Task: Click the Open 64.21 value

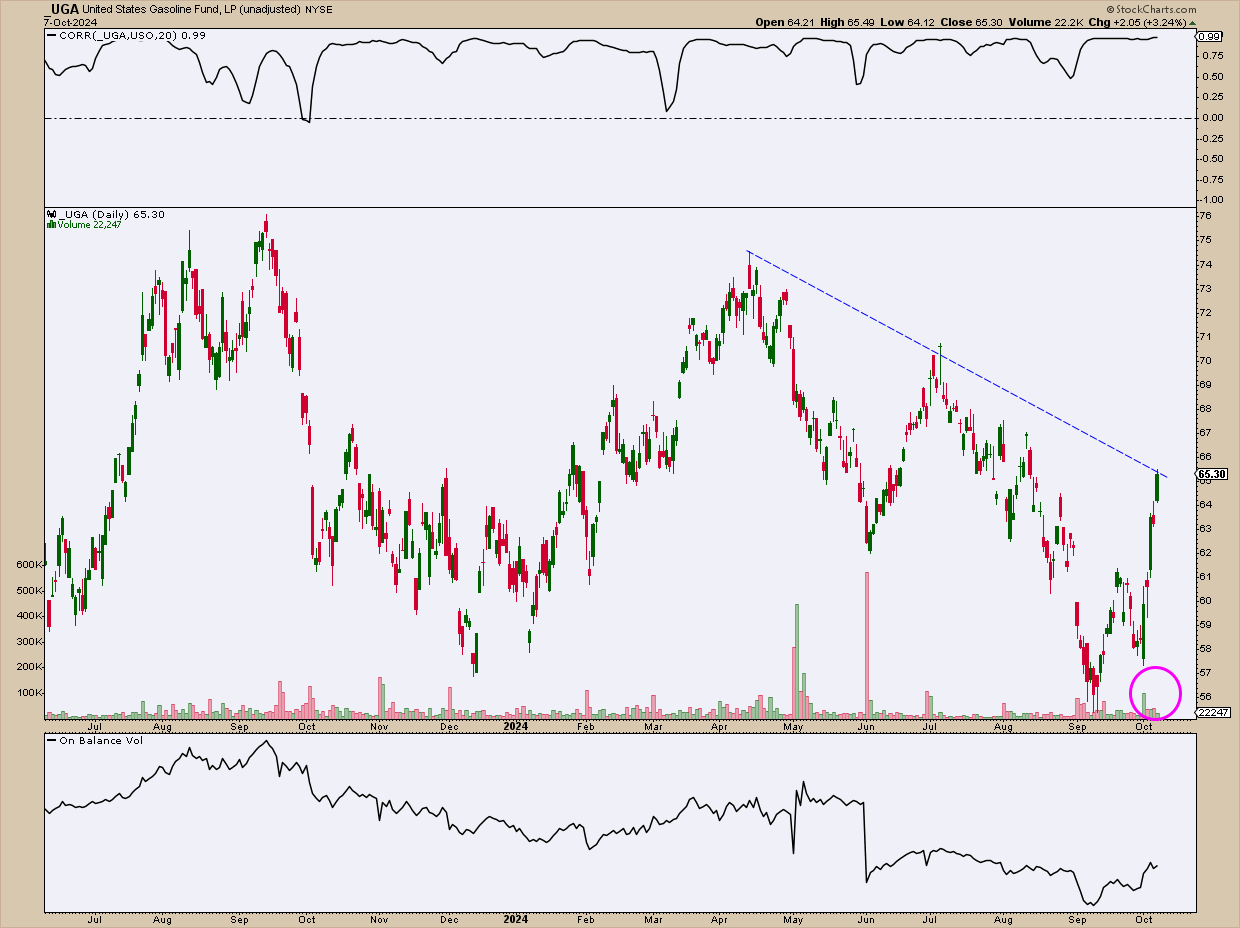Action: point(784,22)
